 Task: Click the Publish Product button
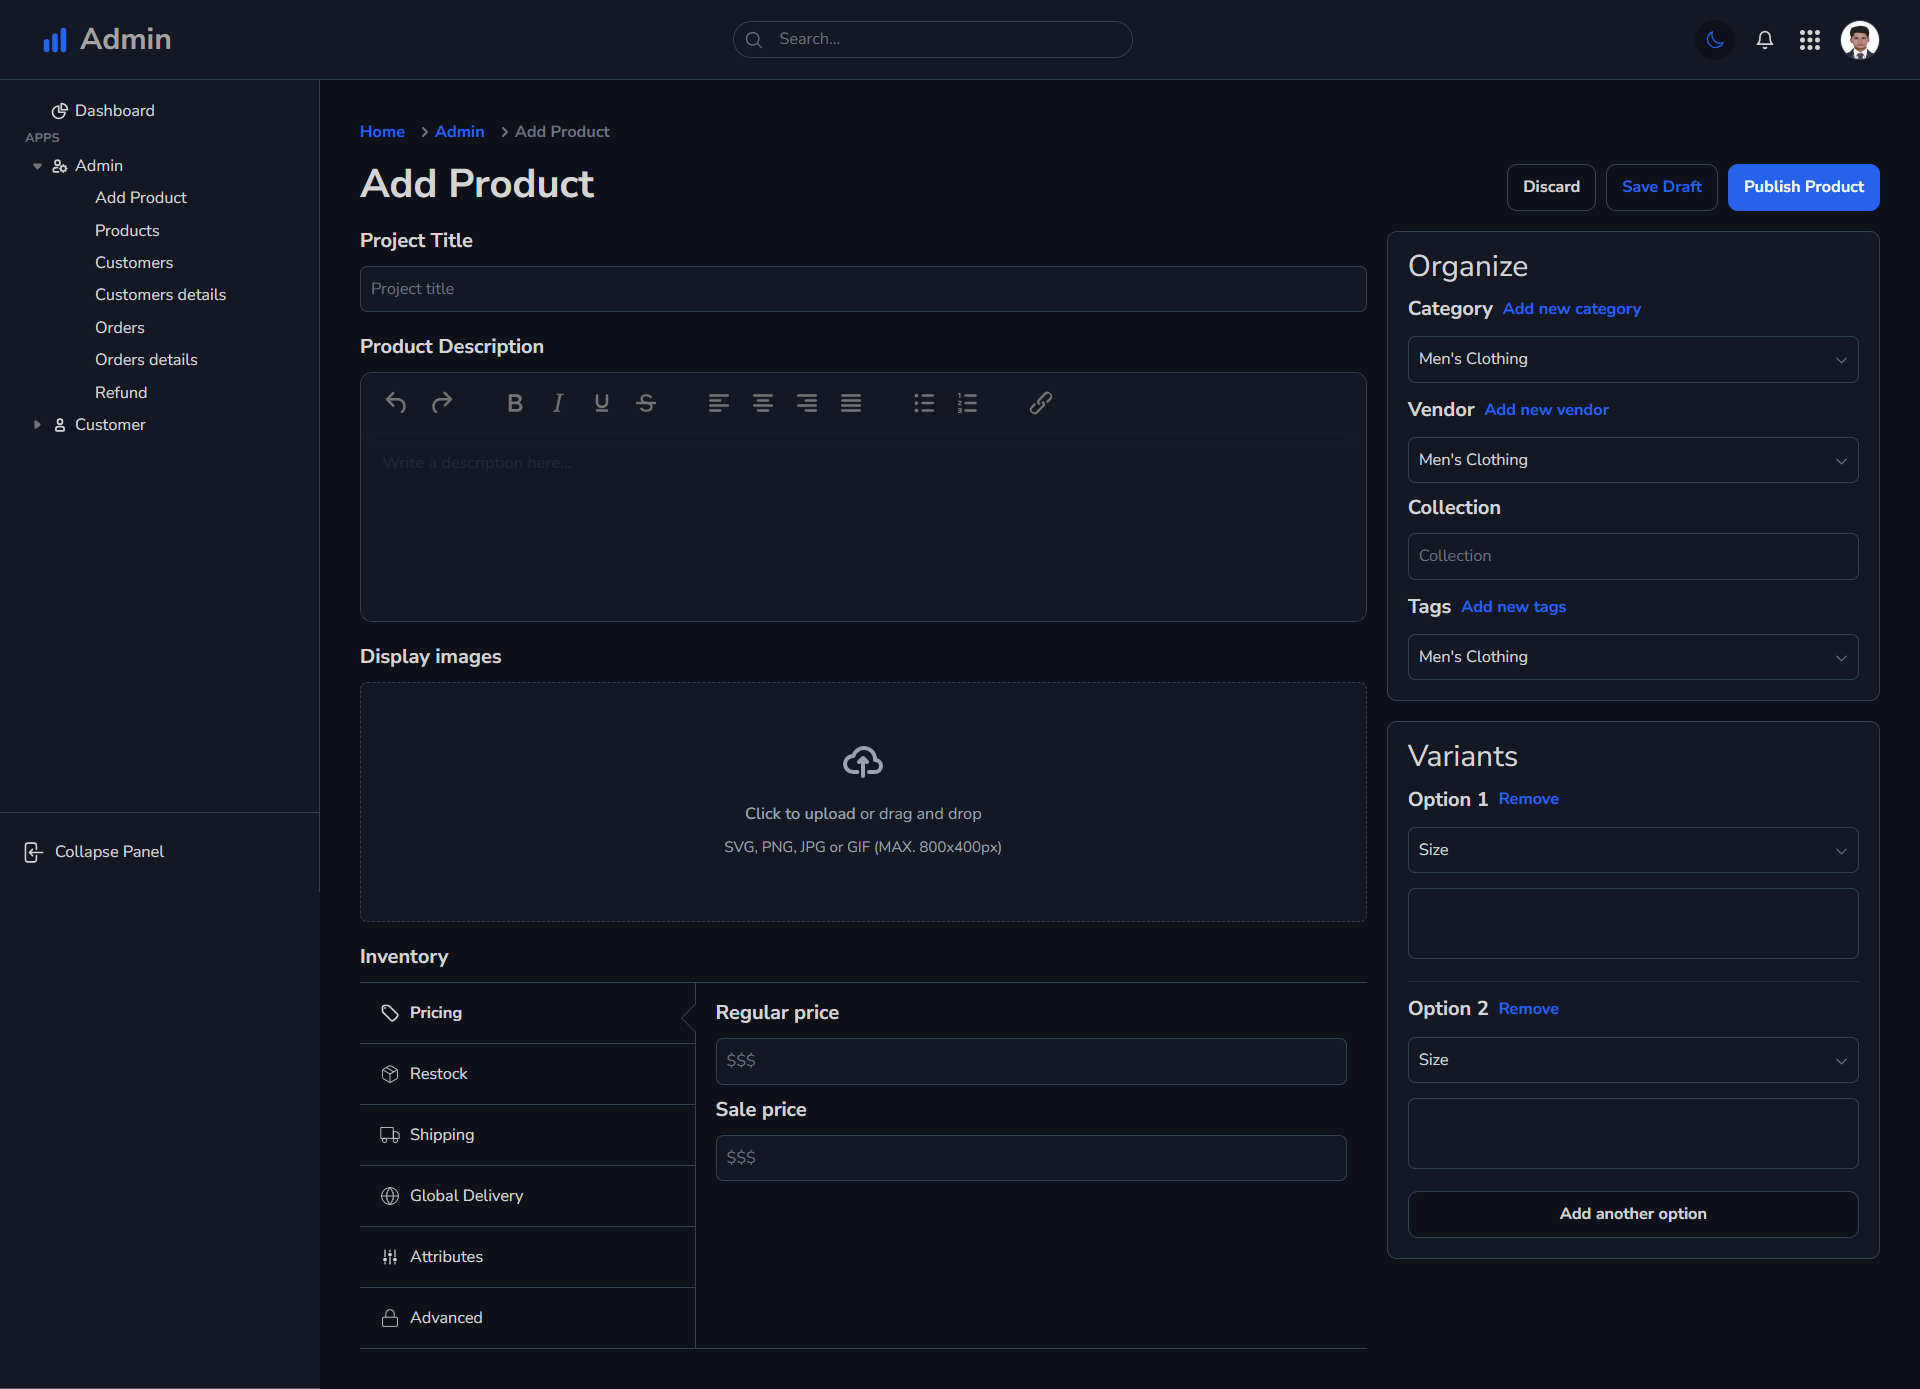[1803, 187]
